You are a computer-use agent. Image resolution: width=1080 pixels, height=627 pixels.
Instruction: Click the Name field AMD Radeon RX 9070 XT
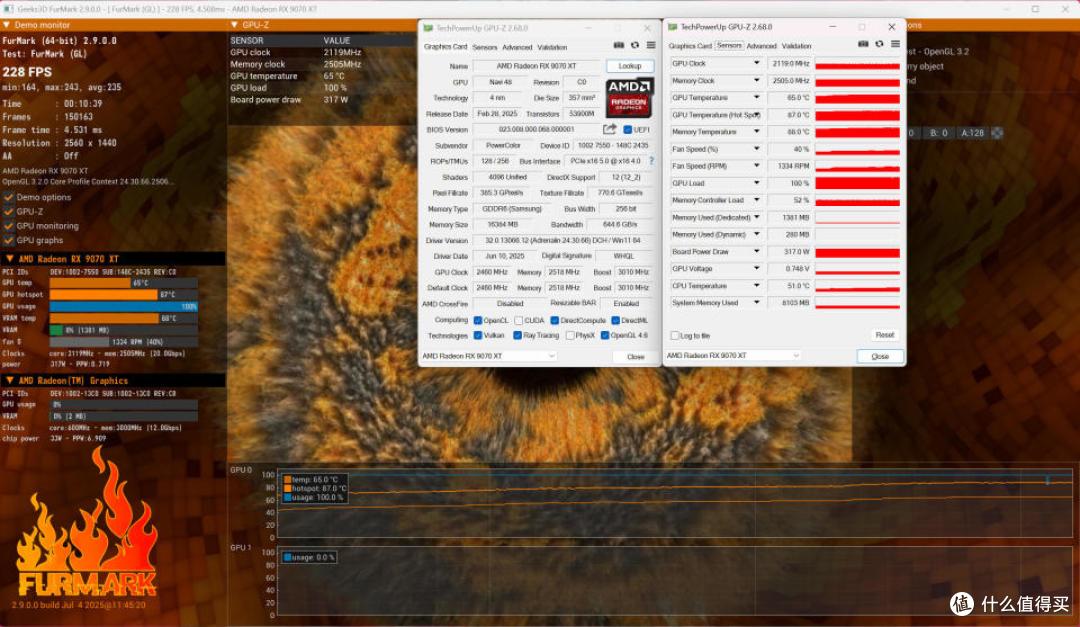pyautogui.click(x=537, y=66)
